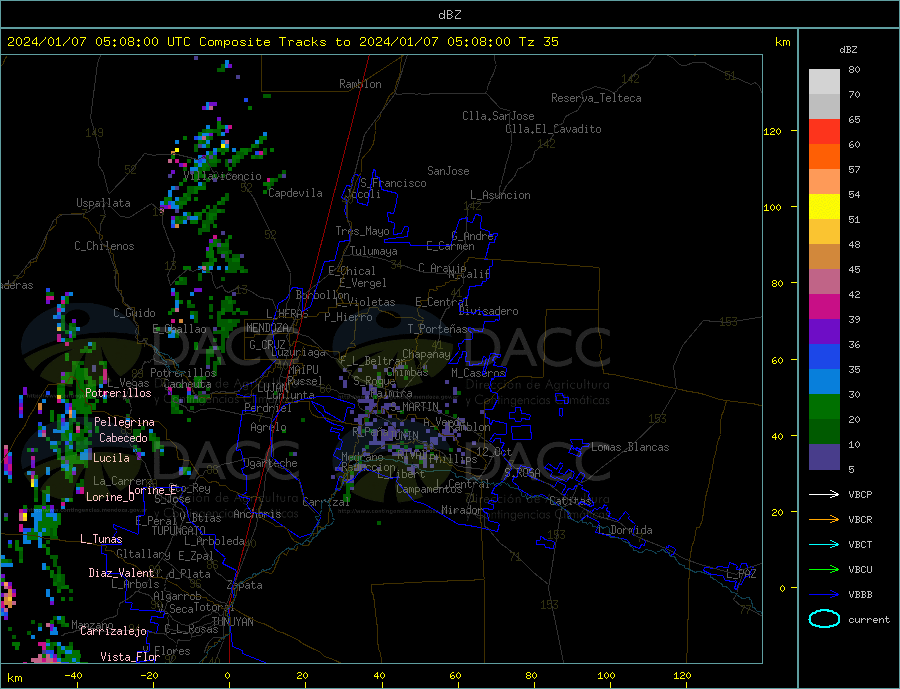Click the TUNUYAN label
The width and height of the screenshot is (900, 689).
click(x=232, y=622)
